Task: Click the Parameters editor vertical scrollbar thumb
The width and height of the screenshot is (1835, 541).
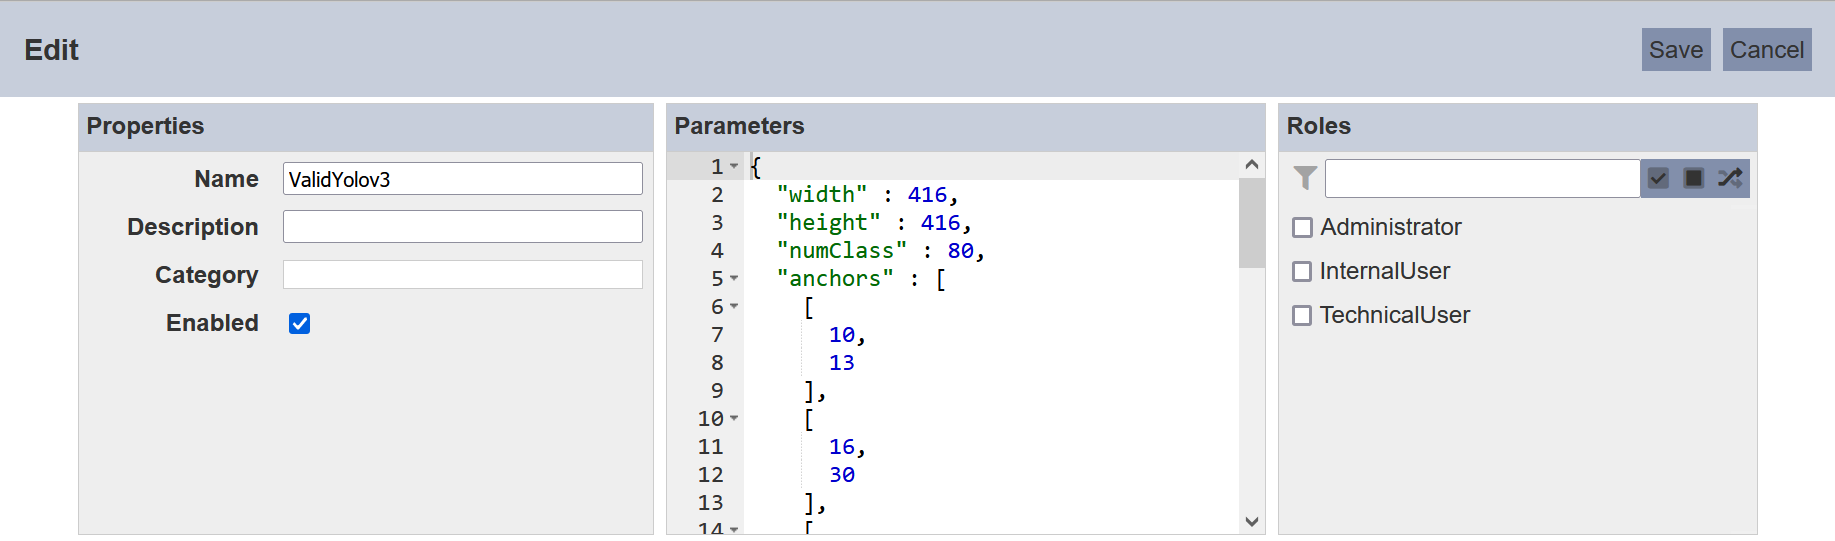Action: (1252, 223)
